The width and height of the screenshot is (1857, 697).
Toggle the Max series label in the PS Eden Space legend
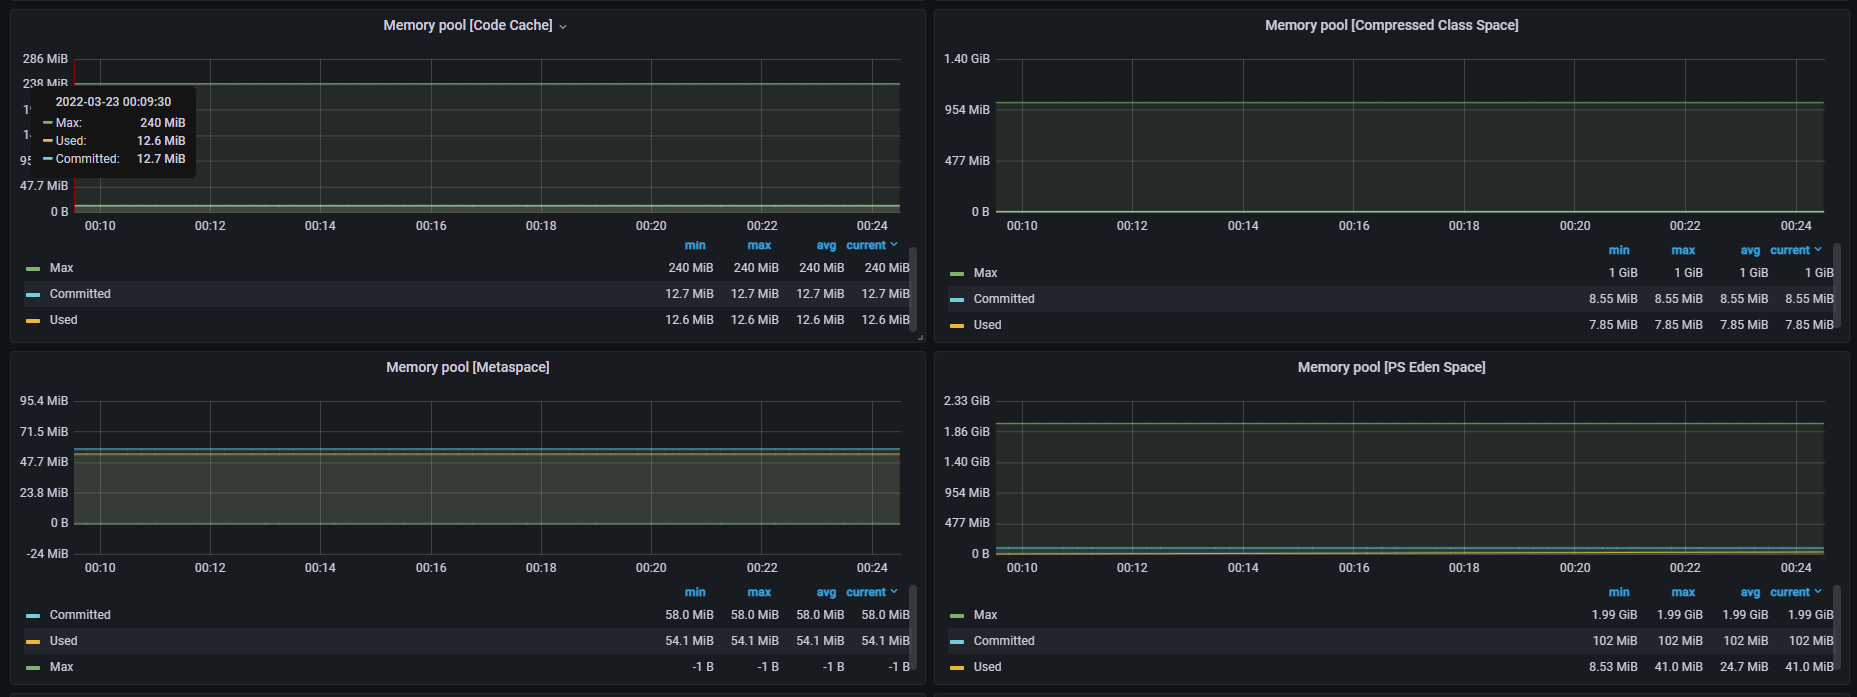(x=985, y=615)
